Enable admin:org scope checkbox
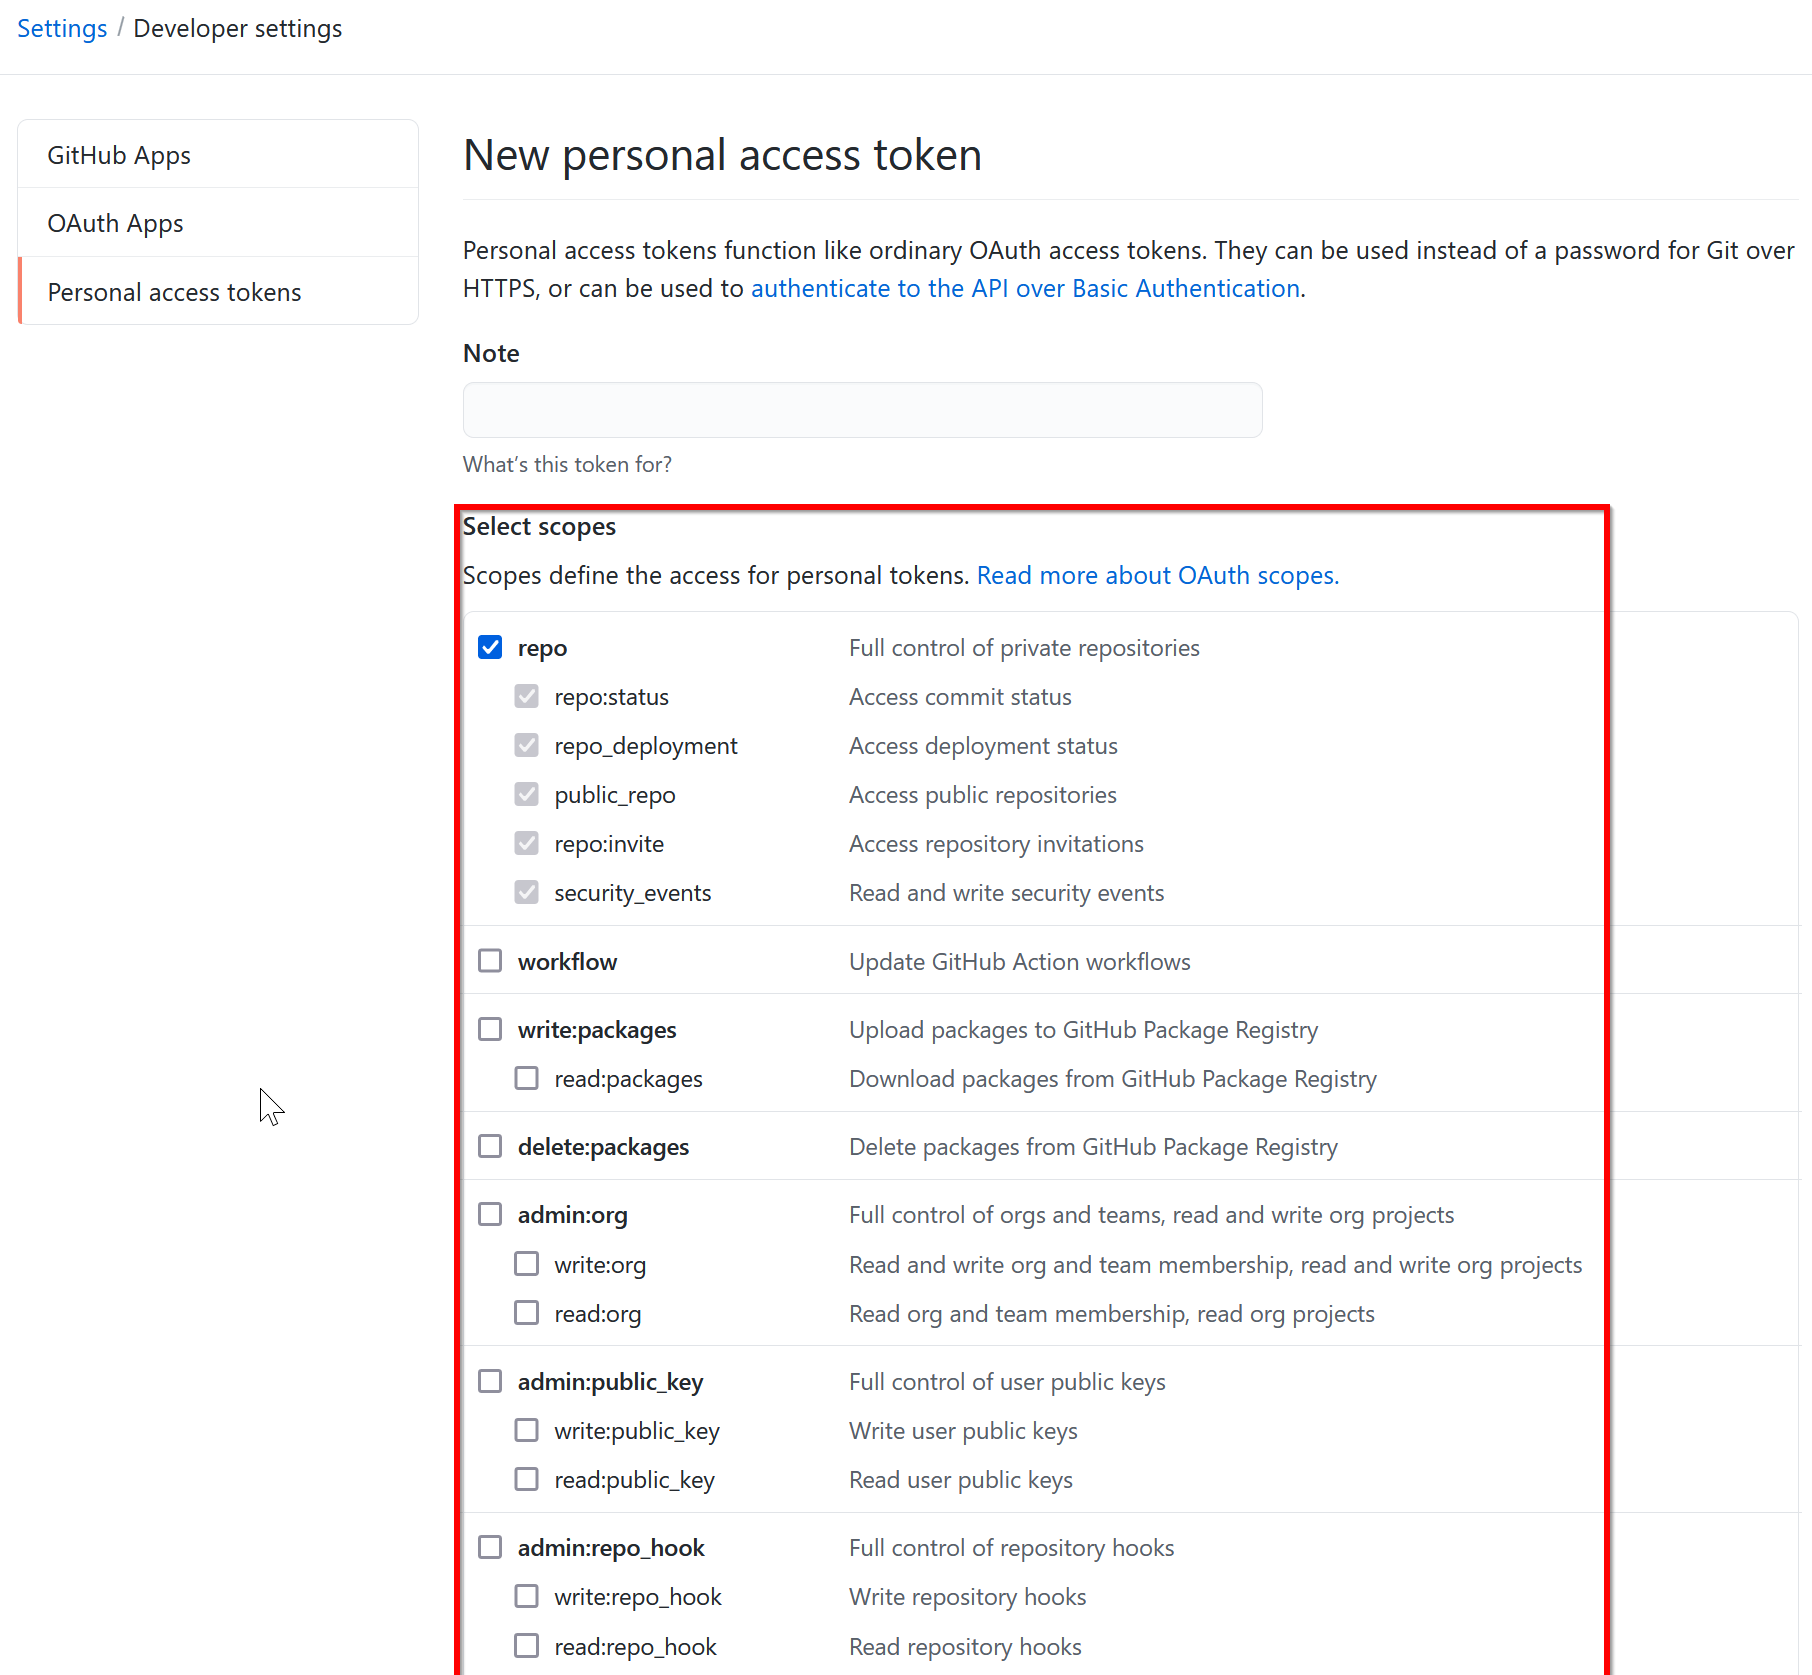1812x1675 pixels. coord(490,1214)
